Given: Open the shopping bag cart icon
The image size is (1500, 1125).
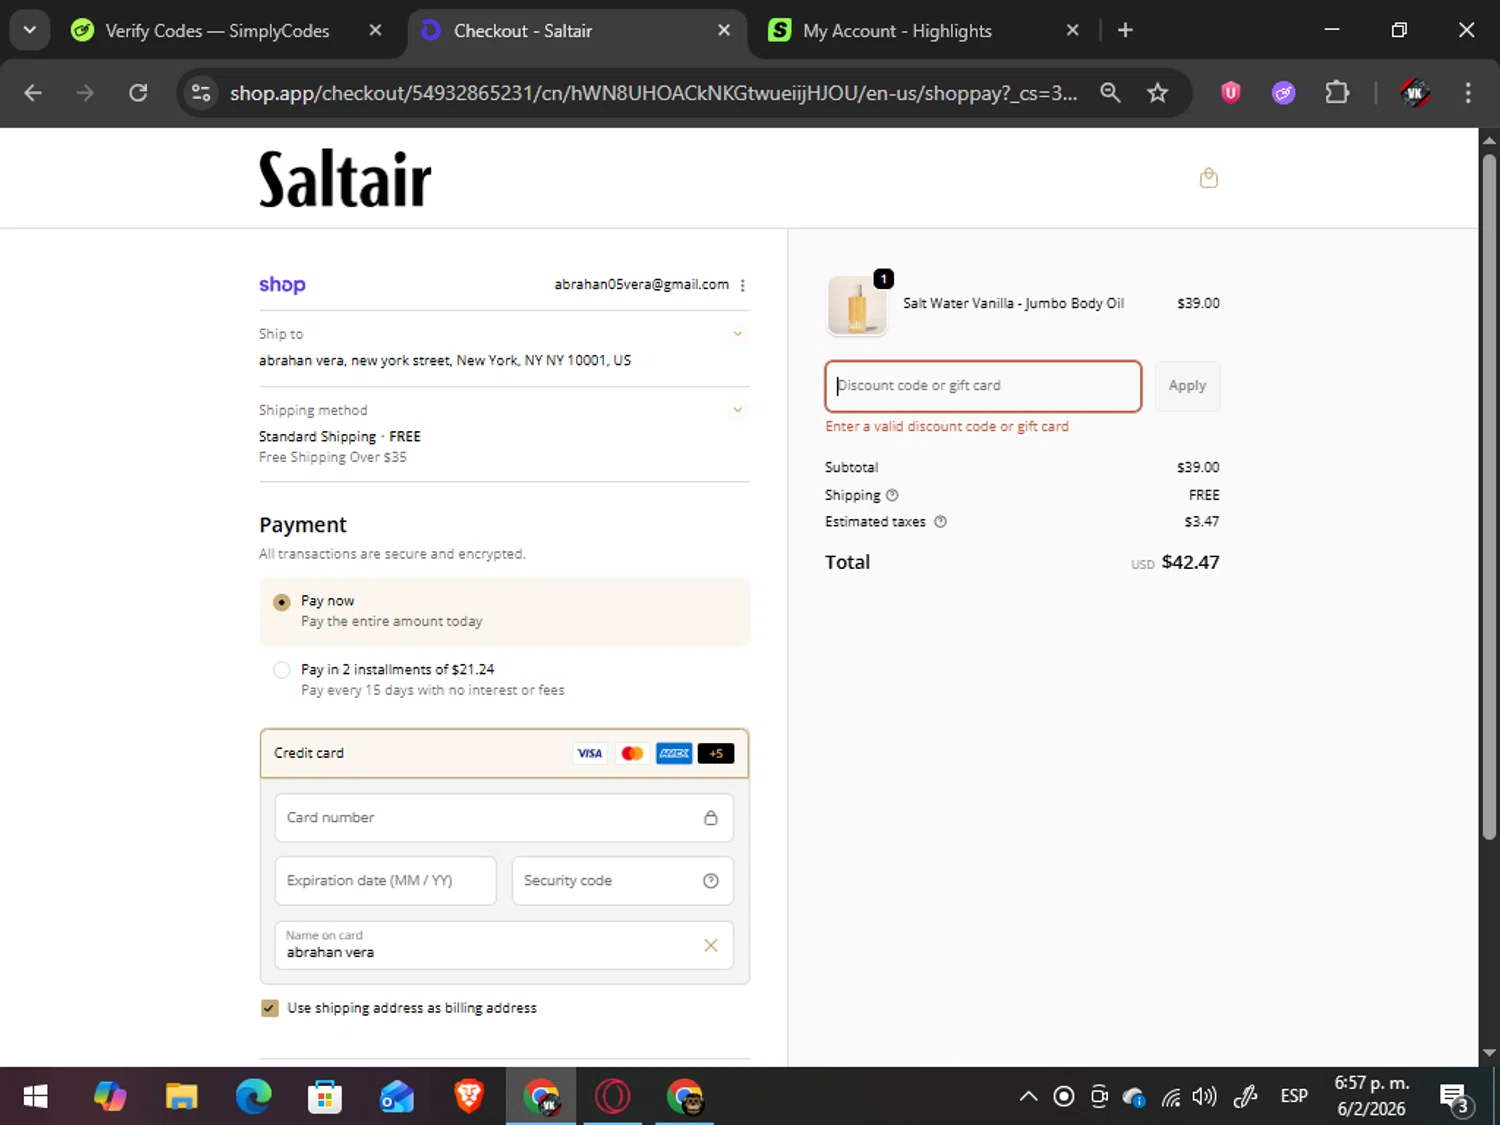Looking at the screenshot, I should (x=1208, y=178).
